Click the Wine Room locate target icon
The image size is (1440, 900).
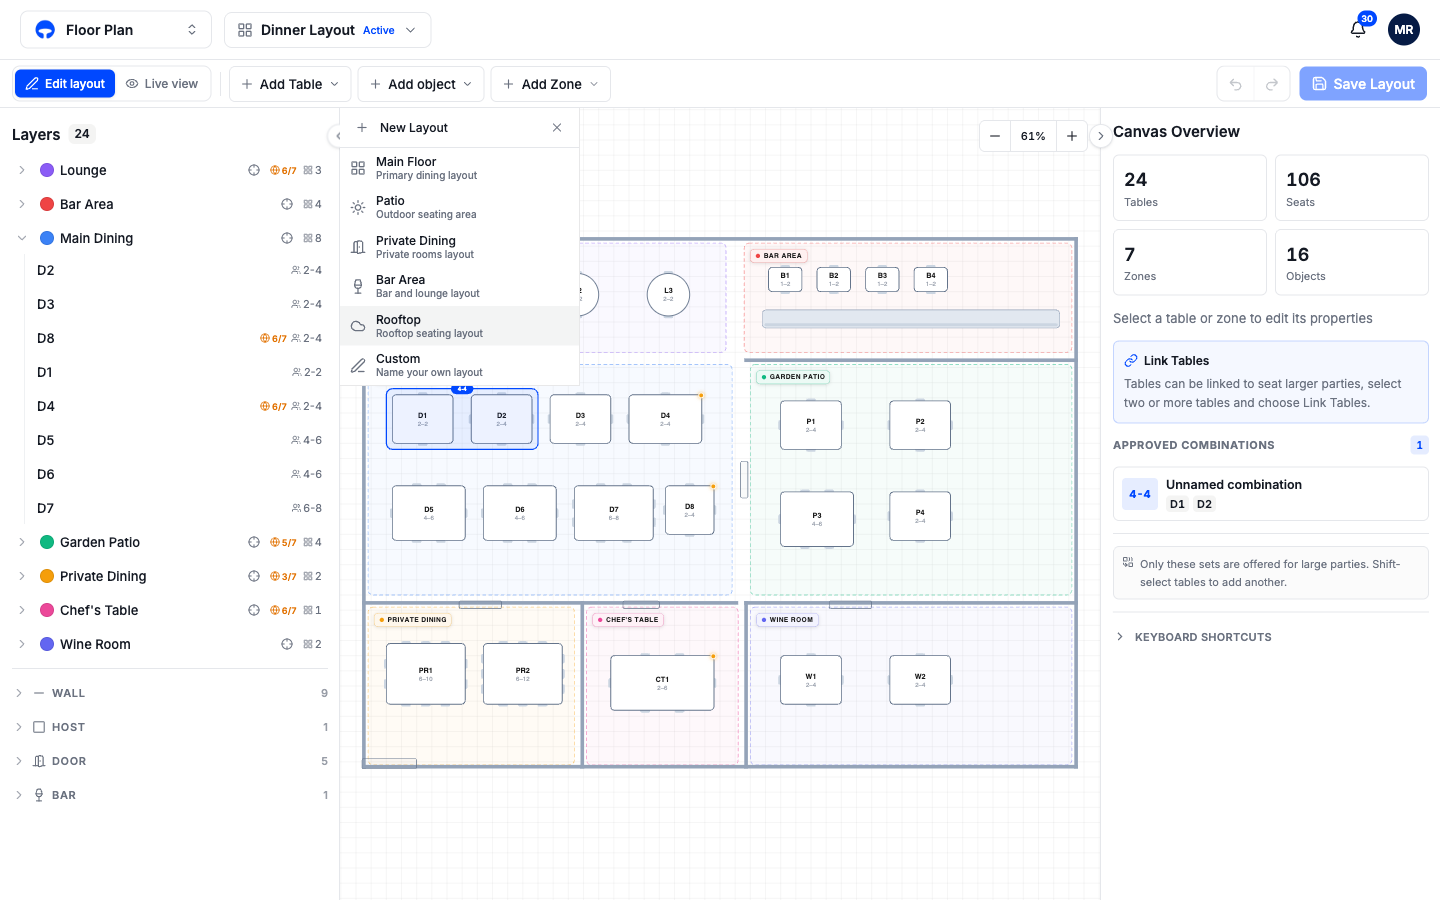click(x=287, y=644)
